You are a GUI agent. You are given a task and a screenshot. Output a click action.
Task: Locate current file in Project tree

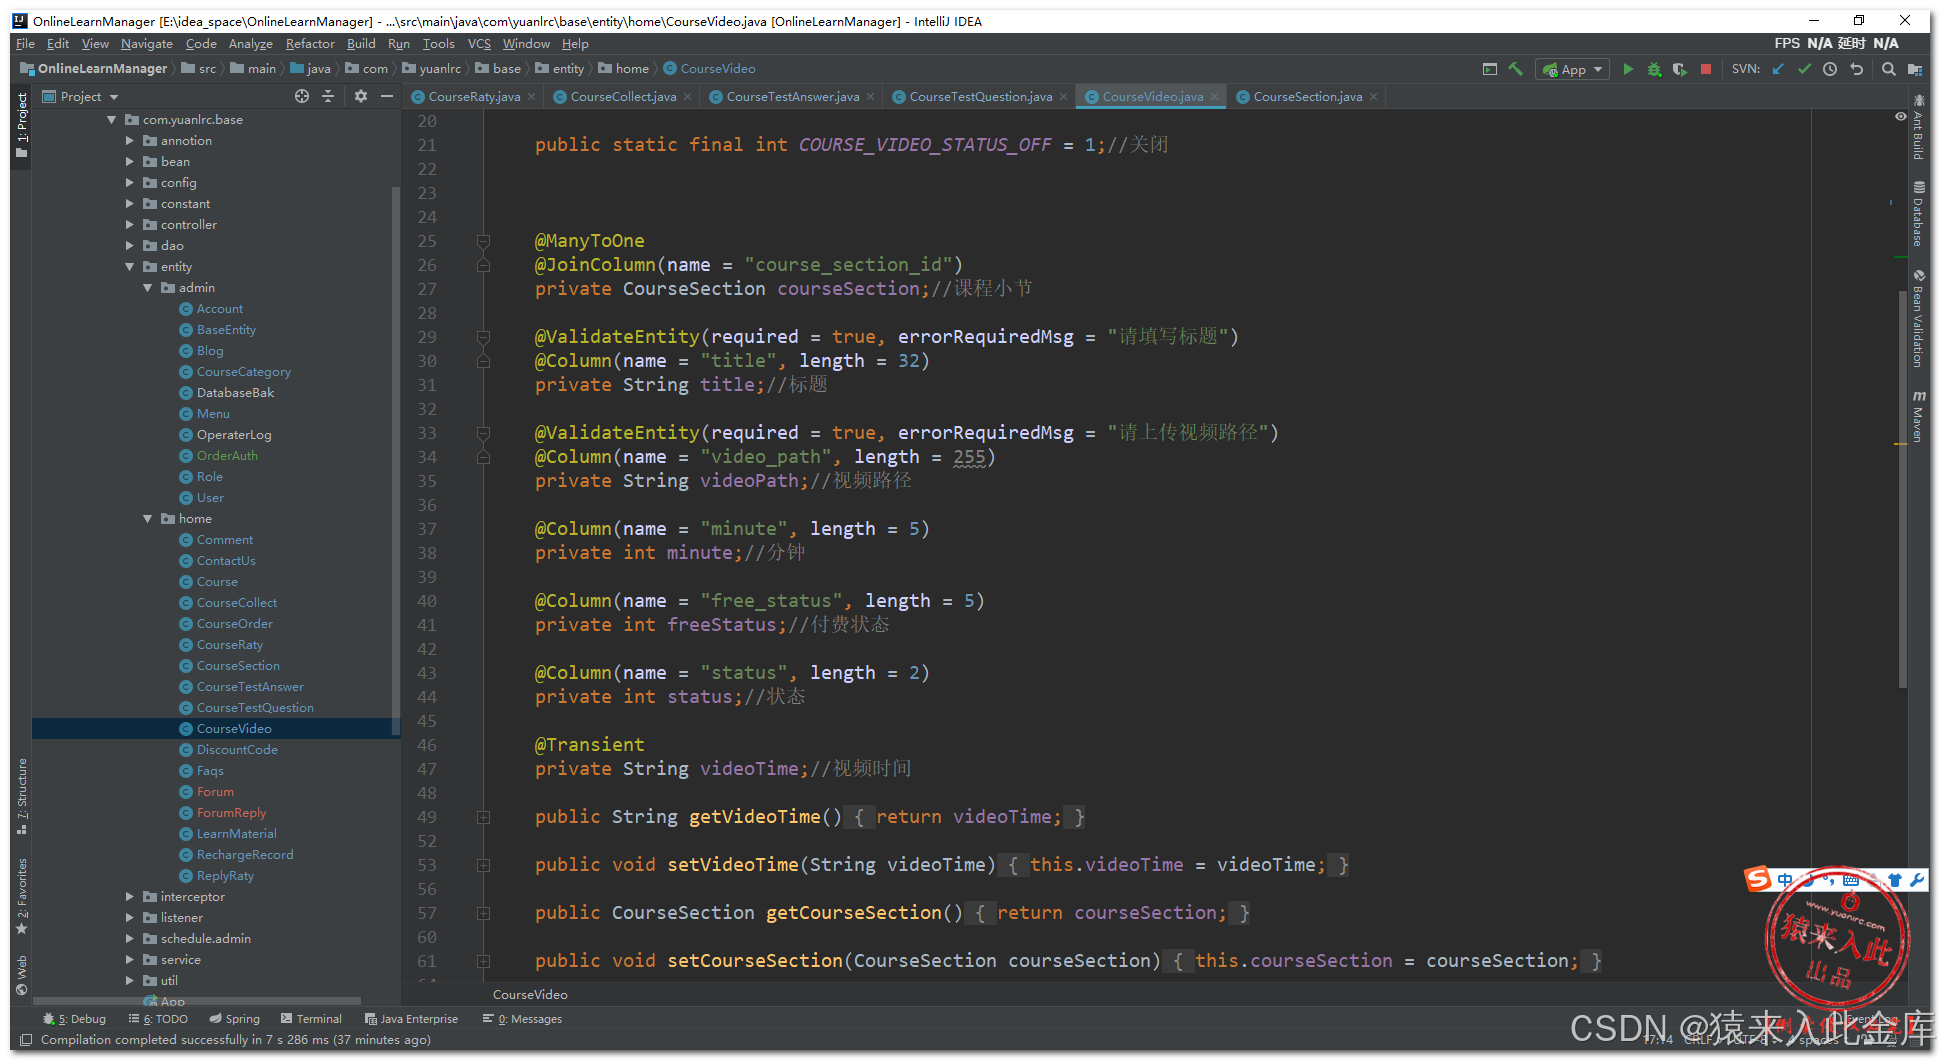click(302, 96)
